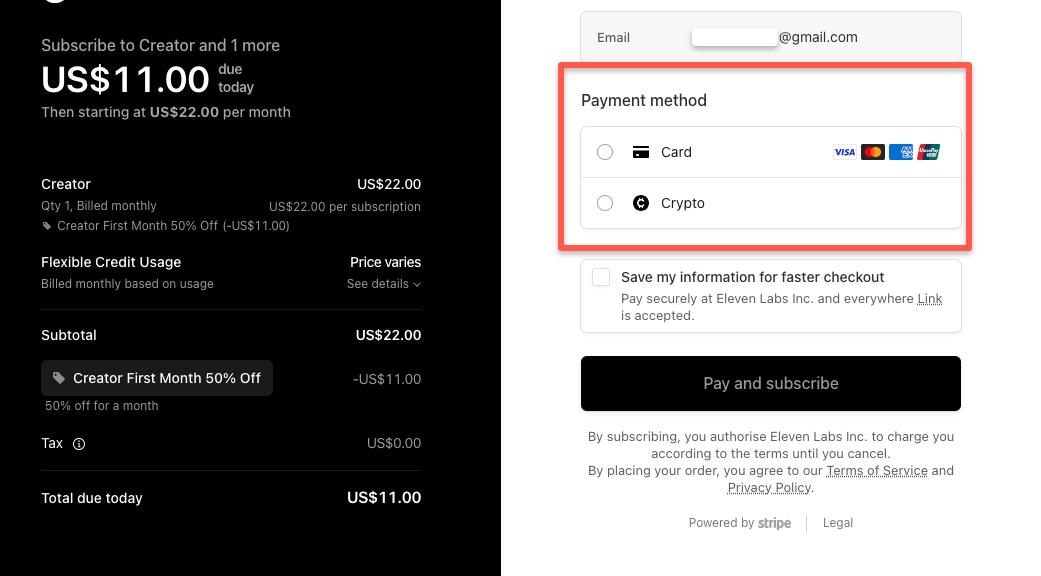Screen dimensions: 1041x576
Task: Click inside the Email input field
Action: pos(735,36)
